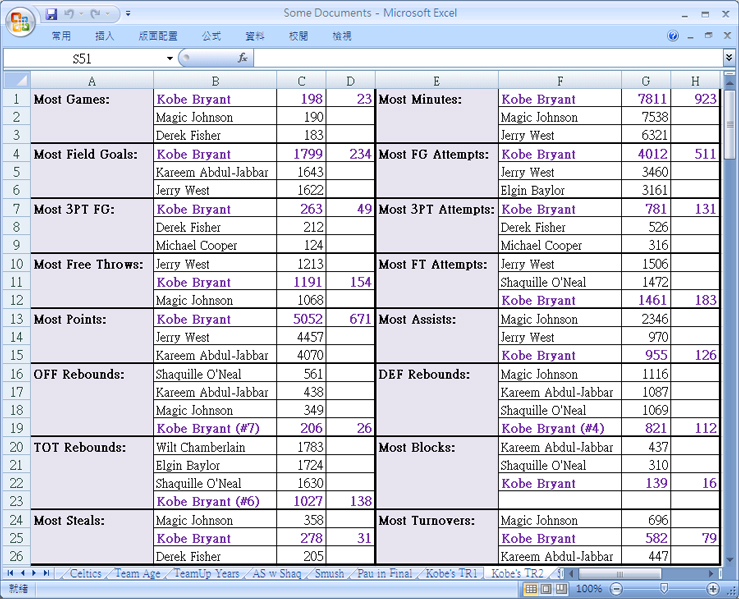Switch to the Pau in Final sheet tab
Viewport: 739px width, 599px height.
[x=385, y=574]
